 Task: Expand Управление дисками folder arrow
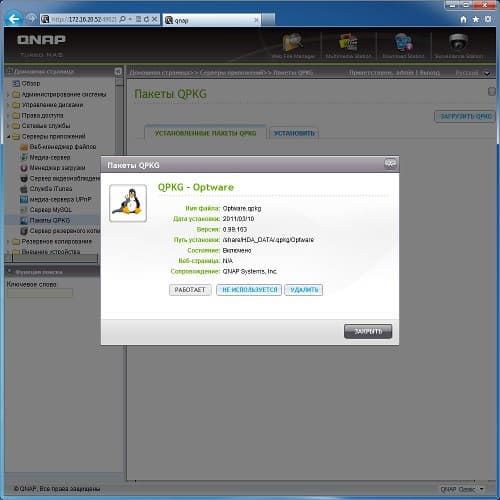pyautogui.click(x=8, y=105)
